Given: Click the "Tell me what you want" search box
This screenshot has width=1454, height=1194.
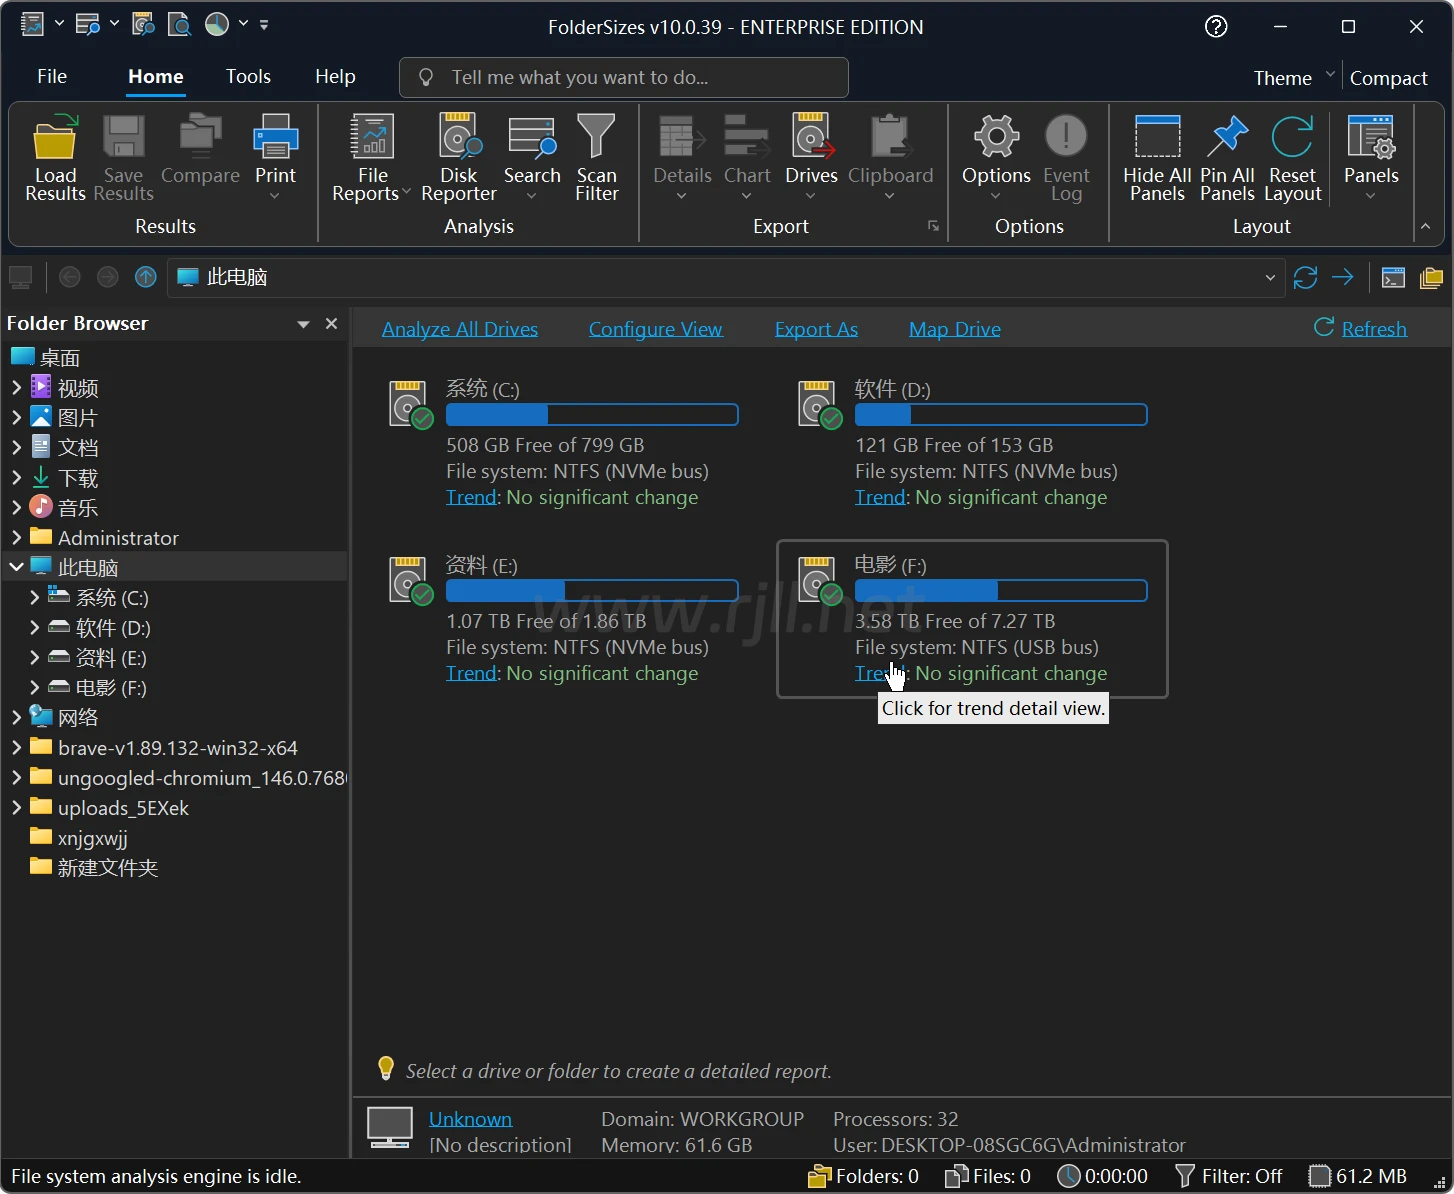Looking at the screenshot, I should tap(624, 78).
